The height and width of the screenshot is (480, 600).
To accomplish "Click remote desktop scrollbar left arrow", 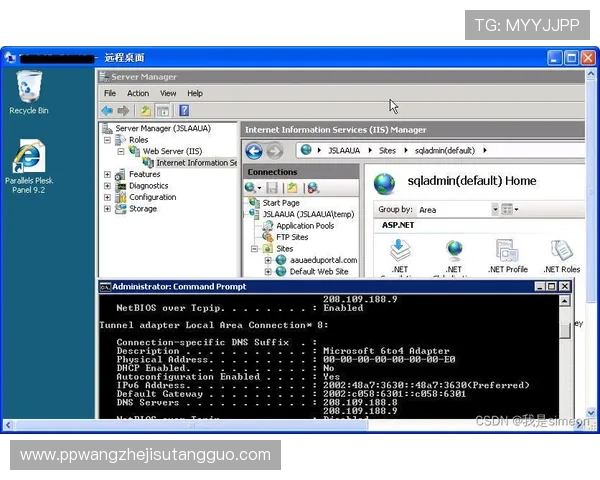I will tap(8, 425).
